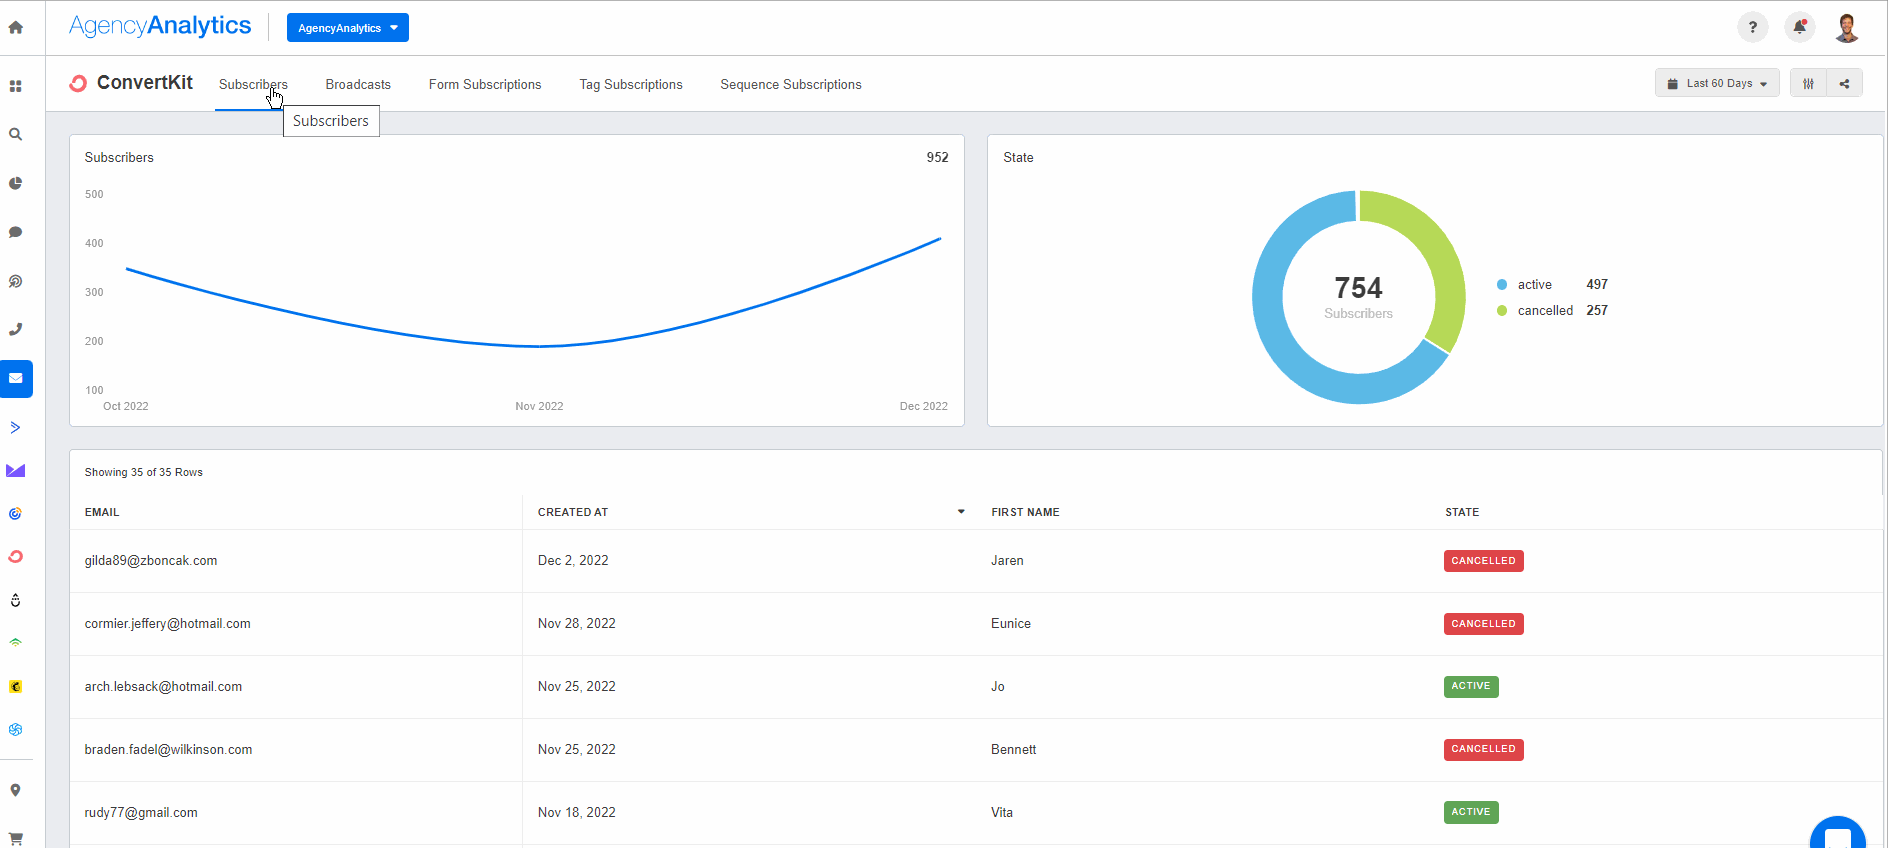Image resolution: width=1888 pixels, height=848 pixels.
Task: Open the user profile avatar
Action: click(x=1846, y=28)
